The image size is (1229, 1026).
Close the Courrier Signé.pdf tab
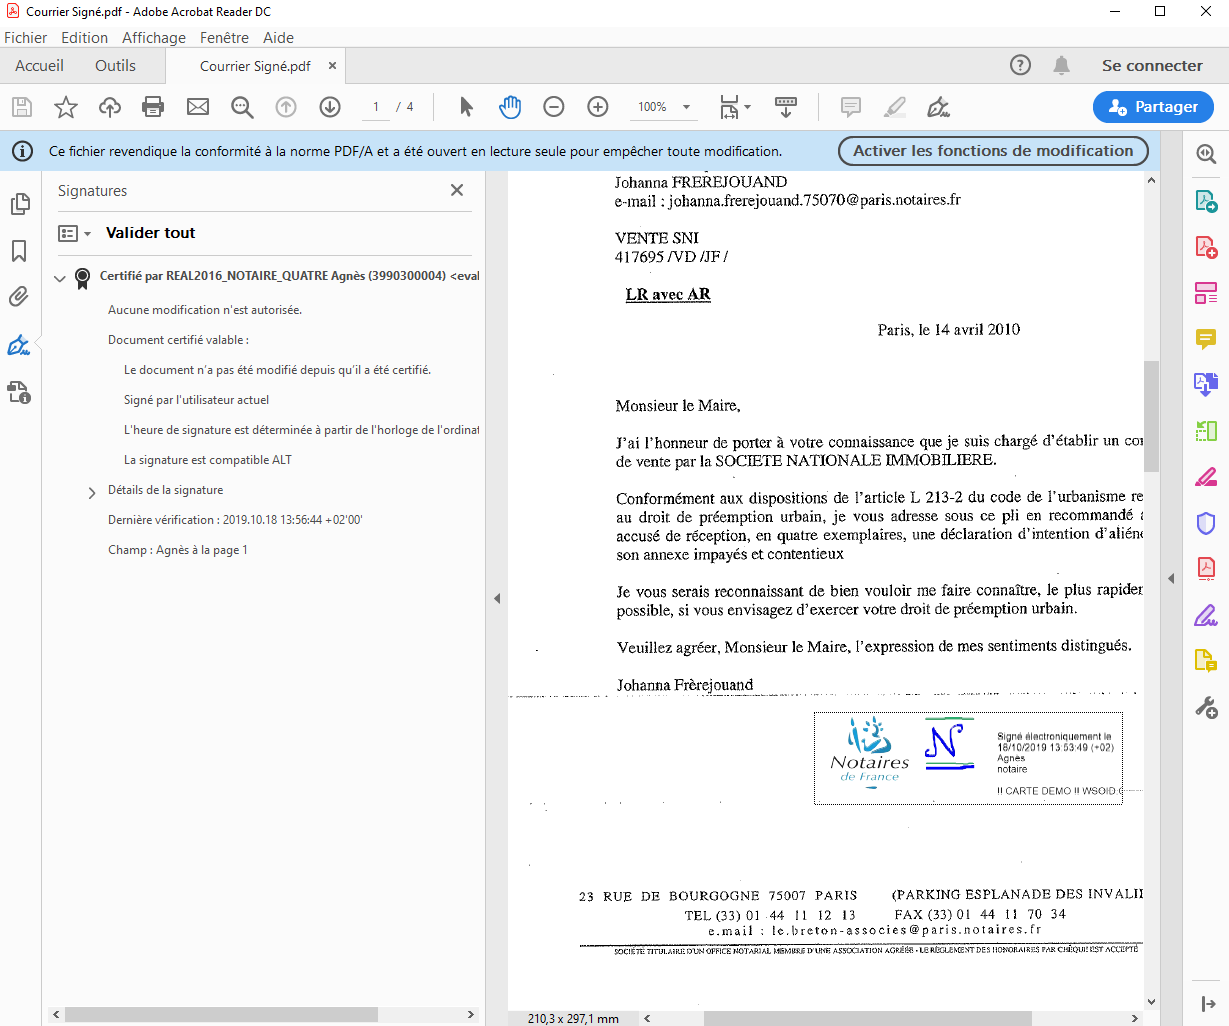332,66
